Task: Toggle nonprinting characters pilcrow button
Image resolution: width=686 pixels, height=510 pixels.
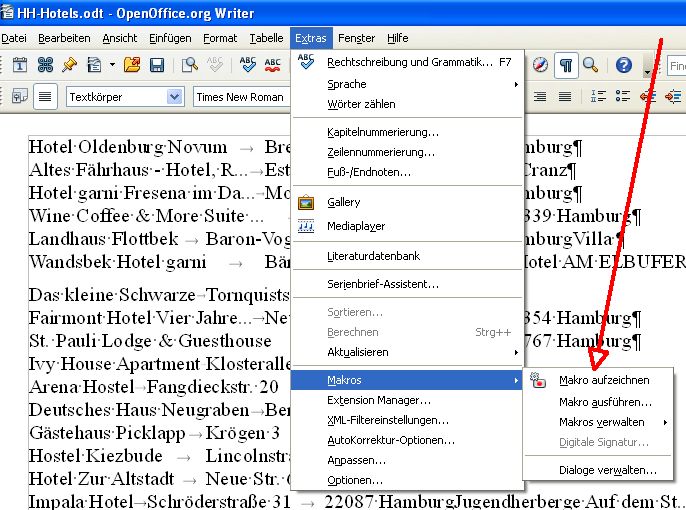Action: [x=566, y=66]
